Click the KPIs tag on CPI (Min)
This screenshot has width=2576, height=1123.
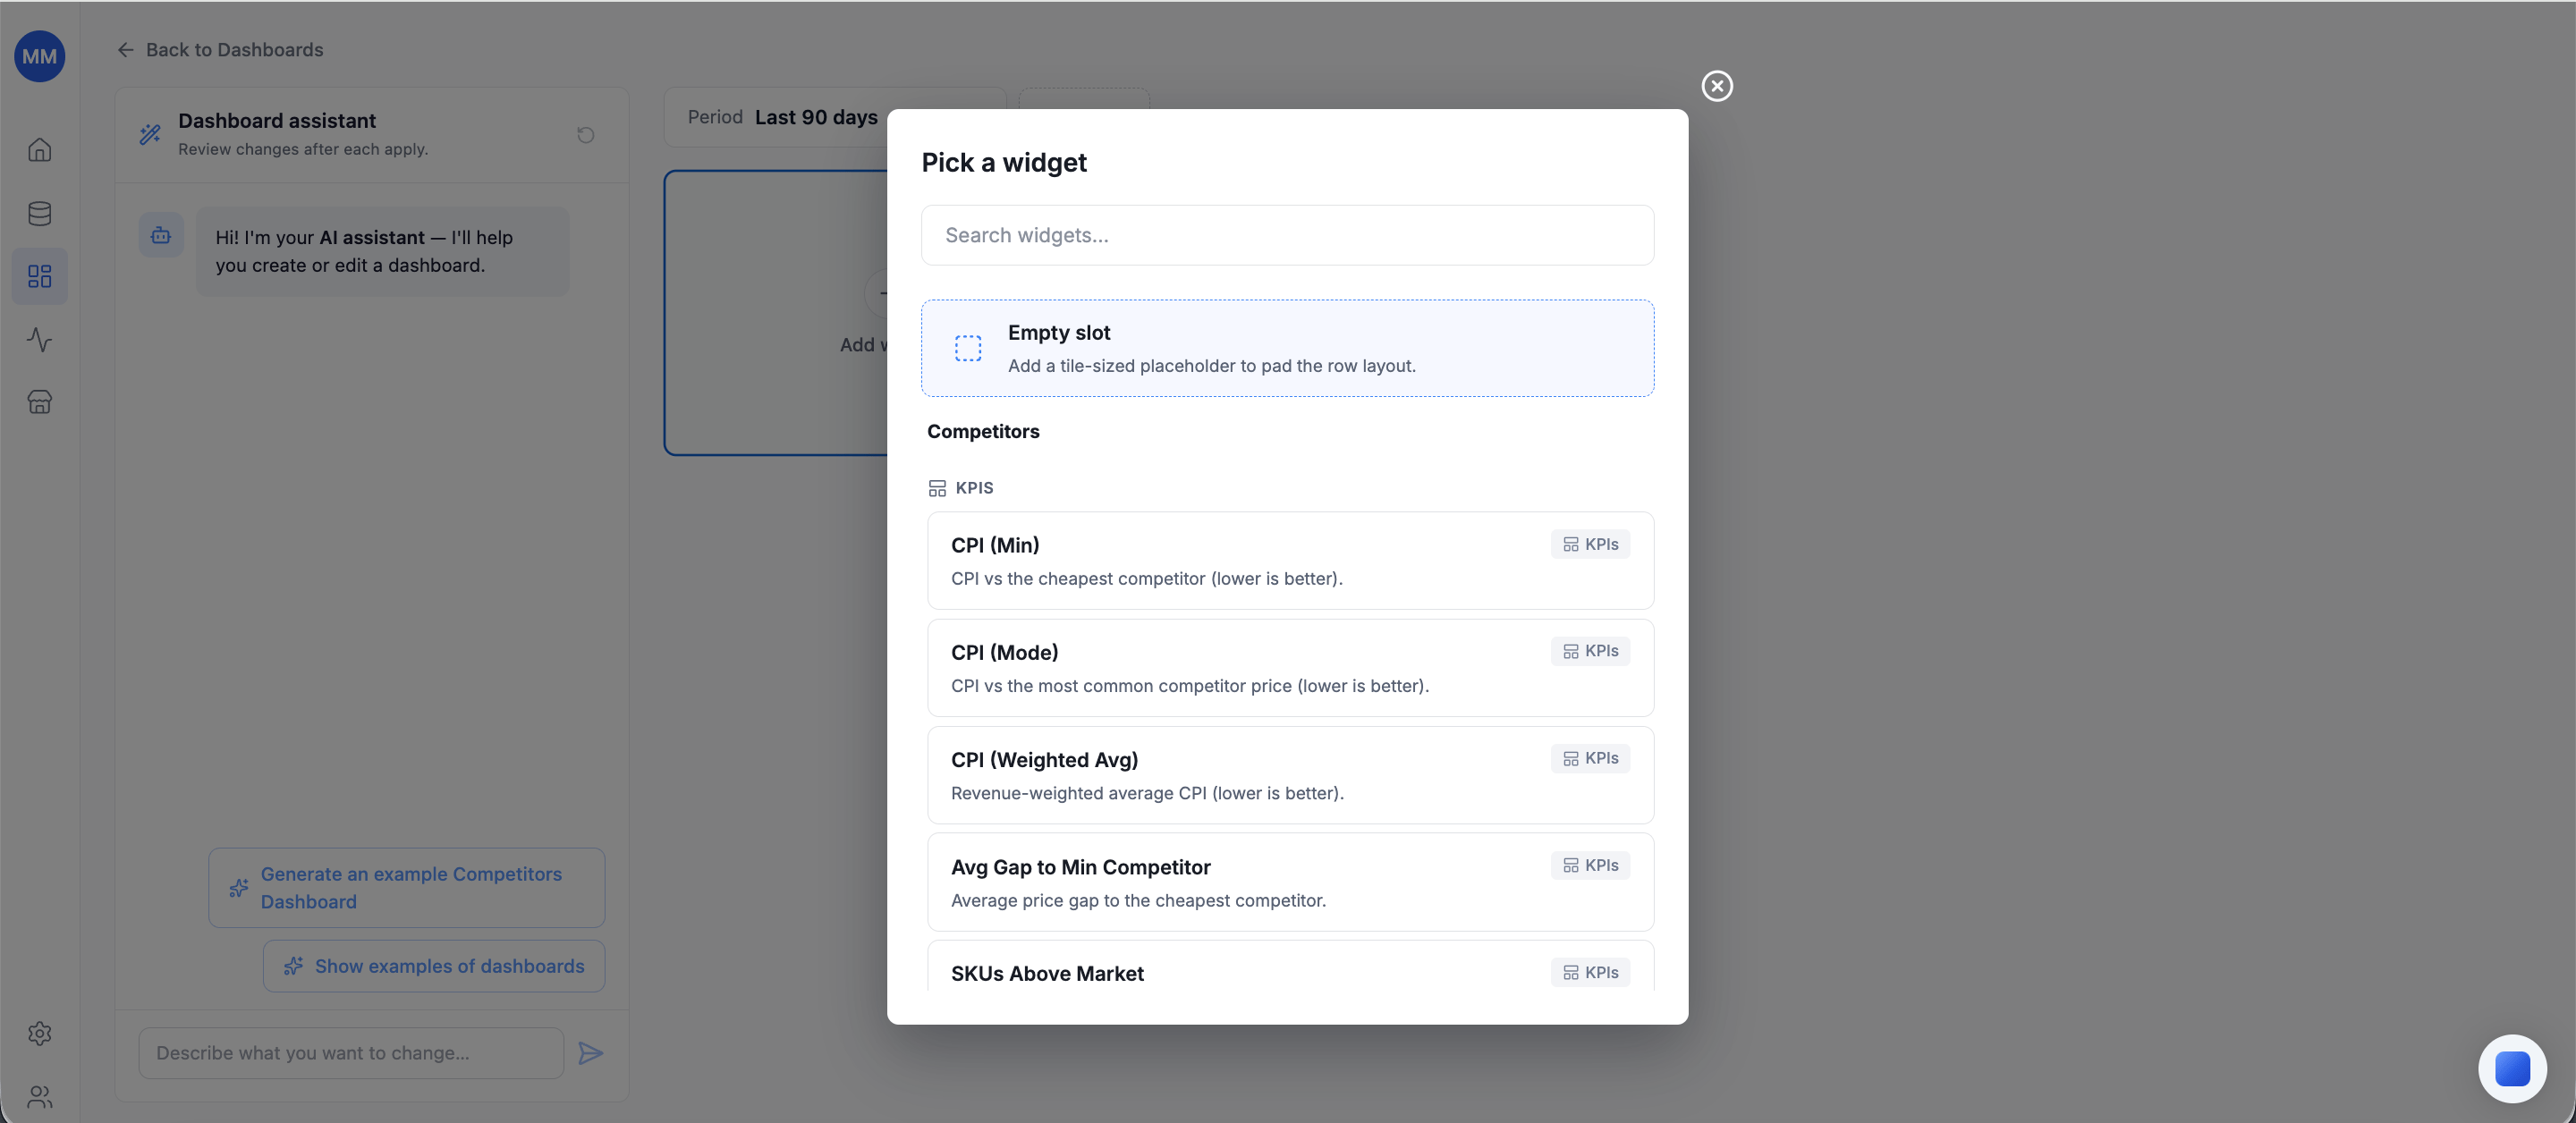coord(1590,544)
